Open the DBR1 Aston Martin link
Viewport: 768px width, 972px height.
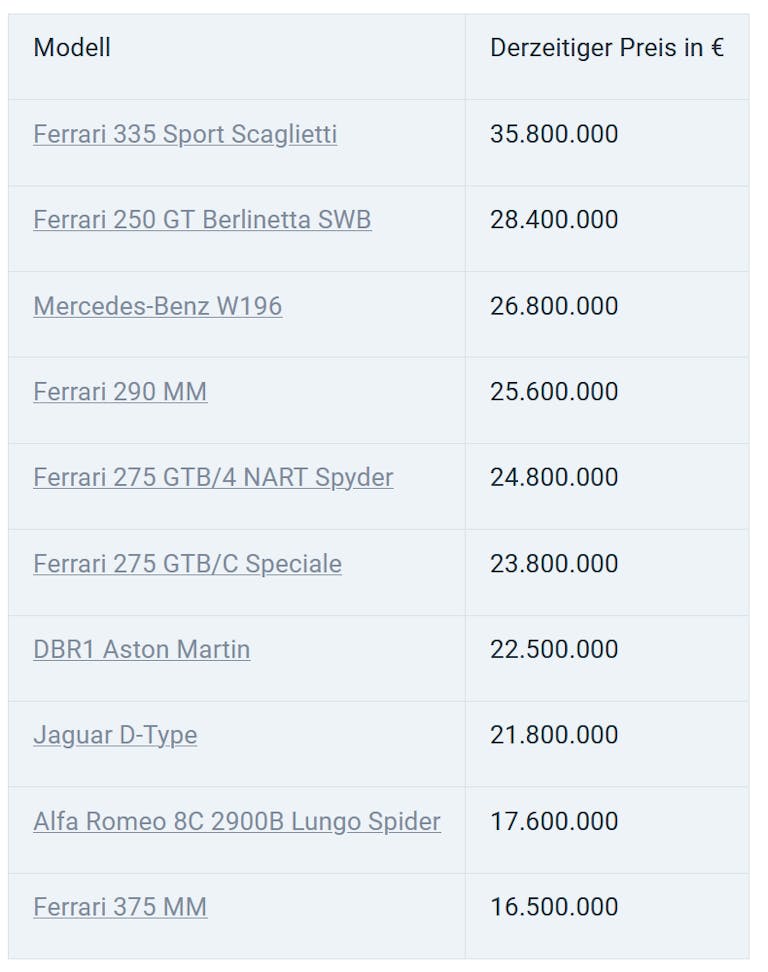tap(141, 650)
